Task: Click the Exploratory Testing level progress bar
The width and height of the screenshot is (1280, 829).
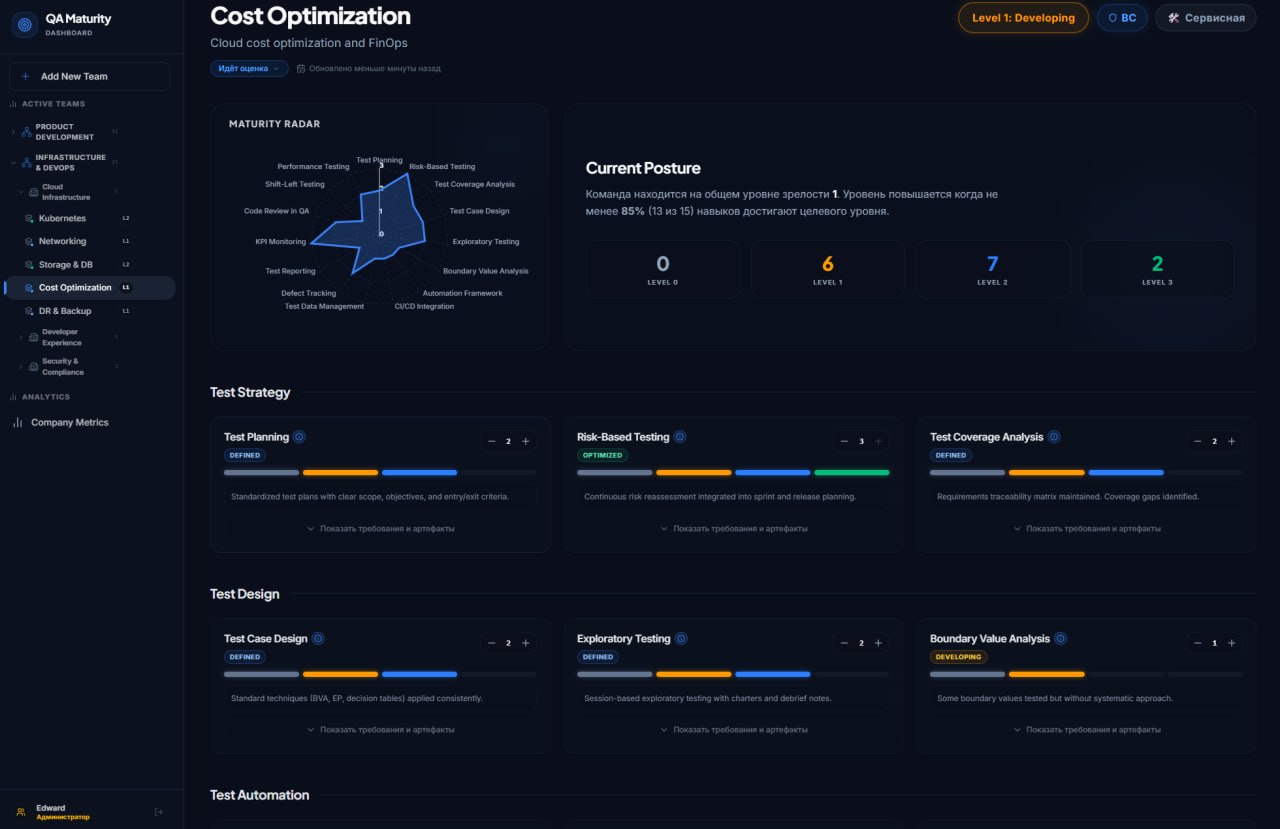Action: pos(733,674)
